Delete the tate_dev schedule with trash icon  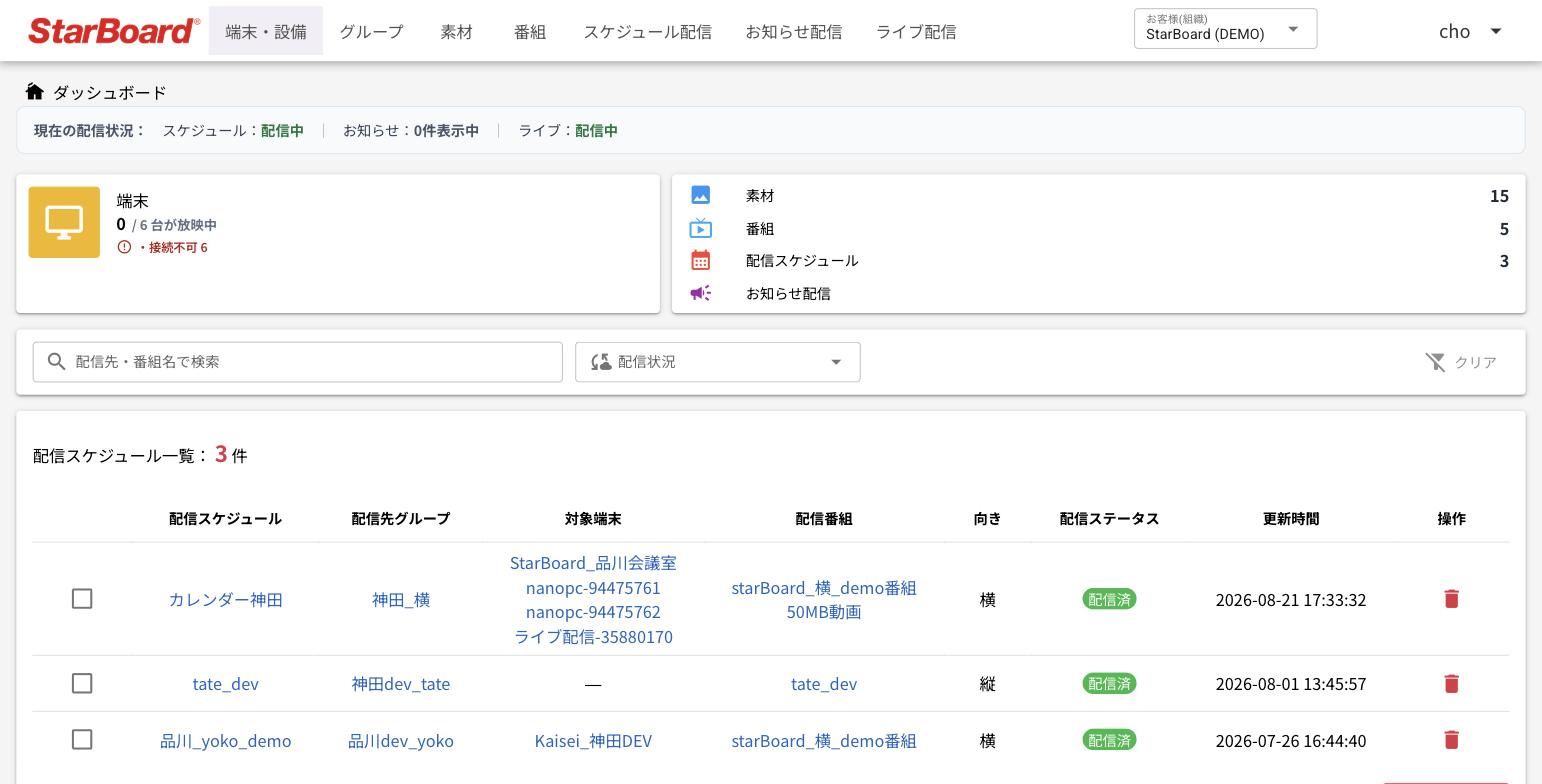pos(1452,683)
